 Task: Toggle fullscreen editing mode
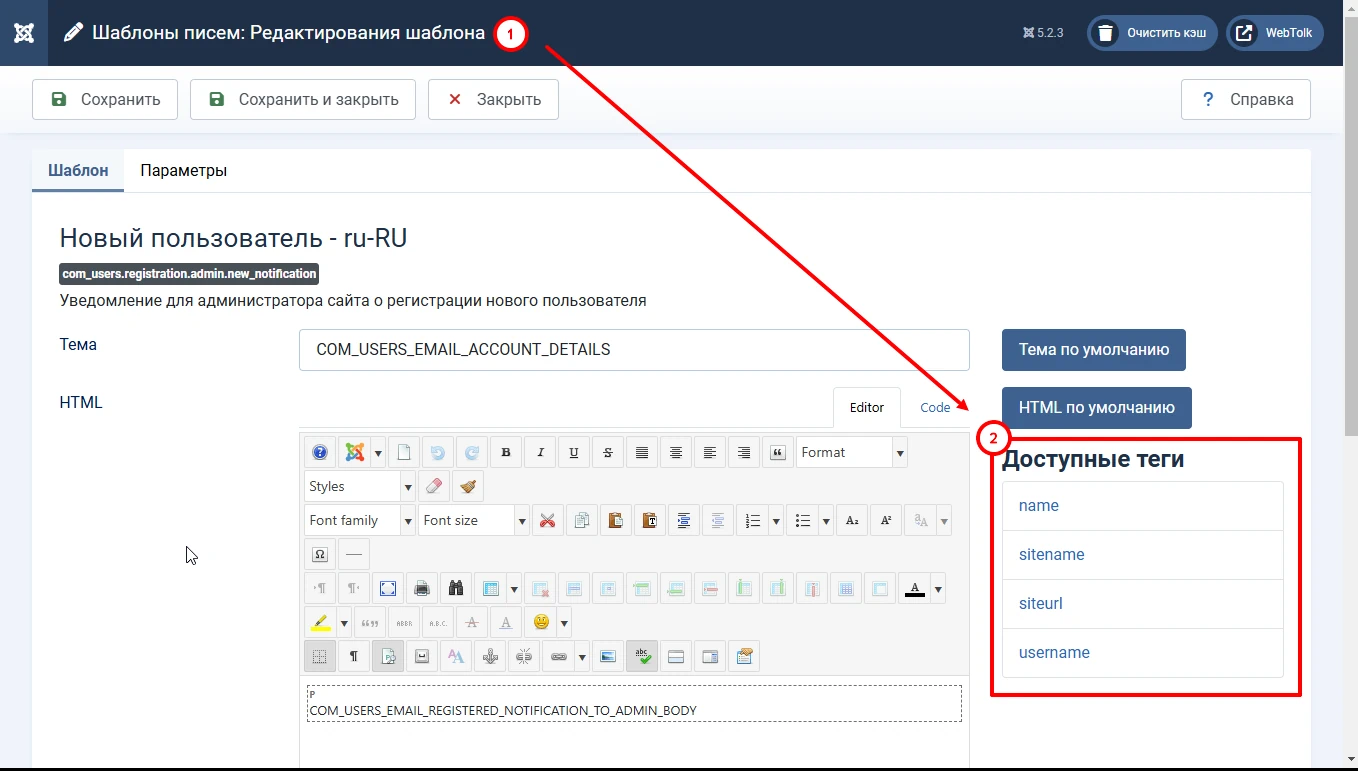(x=388, y=588)
